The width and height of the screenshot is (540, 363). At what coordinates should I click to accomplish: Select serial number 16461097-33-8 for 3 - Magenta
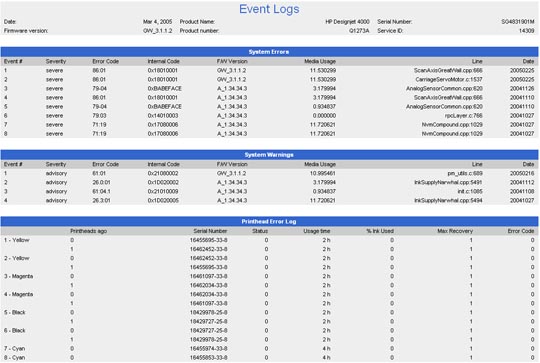(208, 276)
